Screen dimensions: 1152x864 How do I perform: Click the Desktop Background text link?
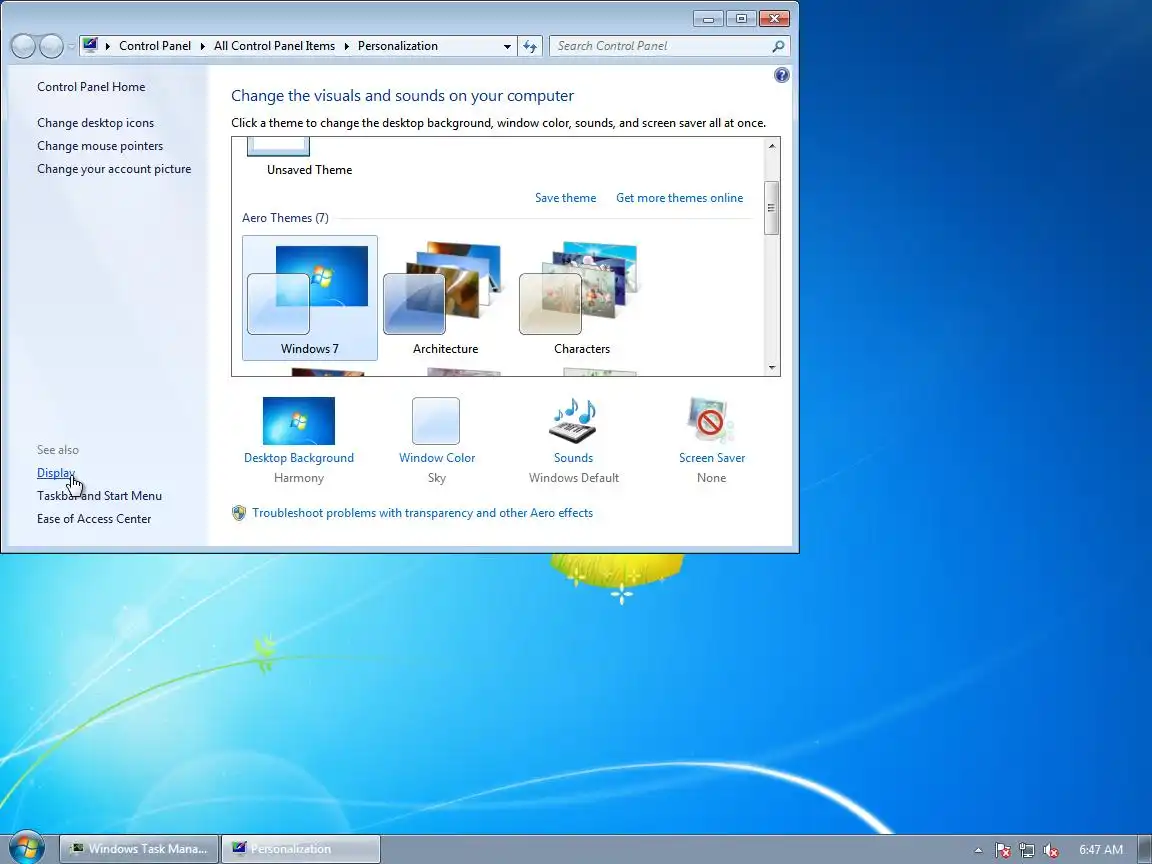click(x=298, y=458)
